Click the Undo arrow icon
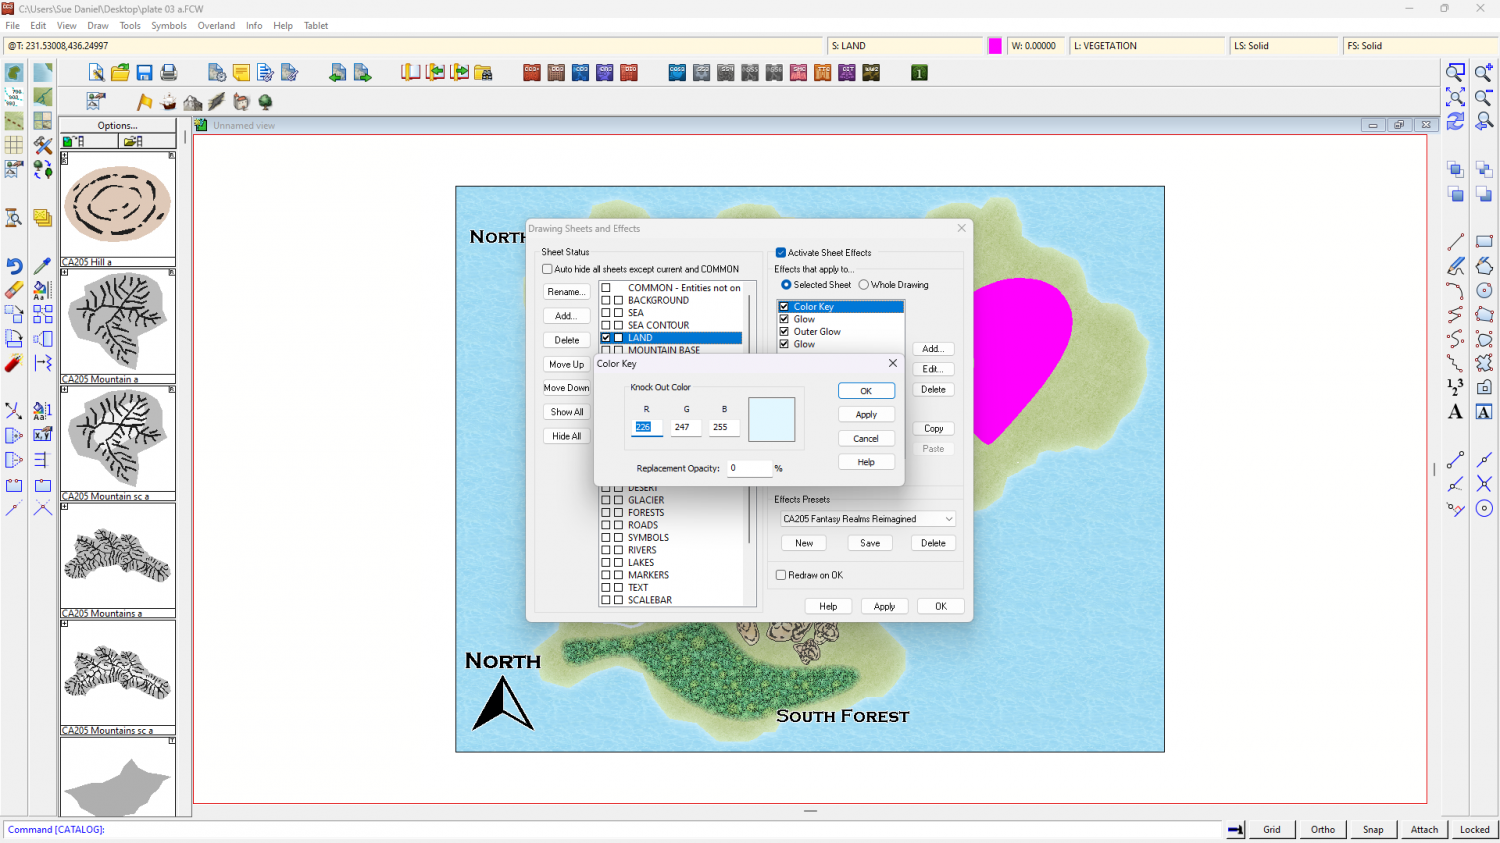 point(14,266)
